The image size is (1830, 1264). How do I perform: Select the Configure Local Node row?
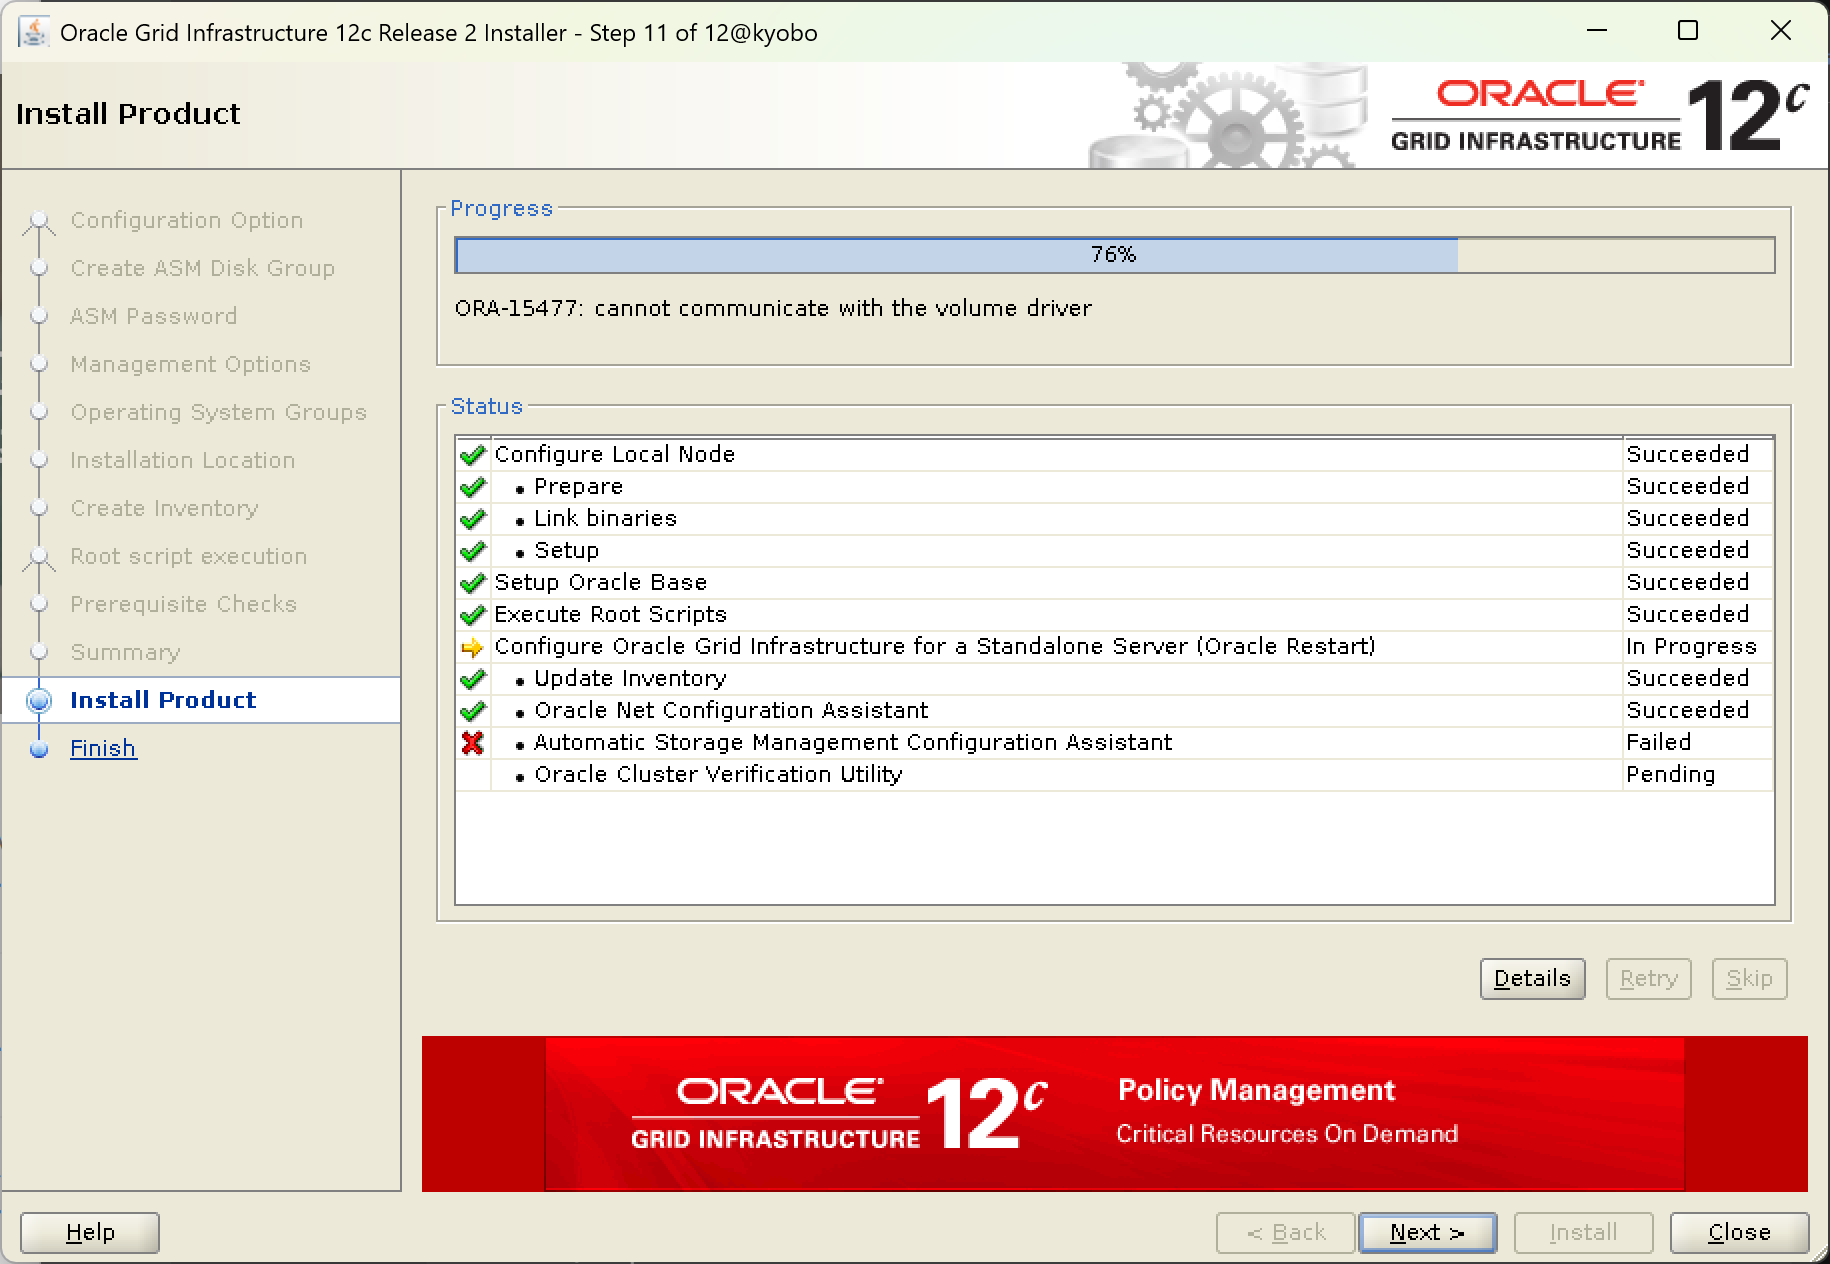point(1114,455)
